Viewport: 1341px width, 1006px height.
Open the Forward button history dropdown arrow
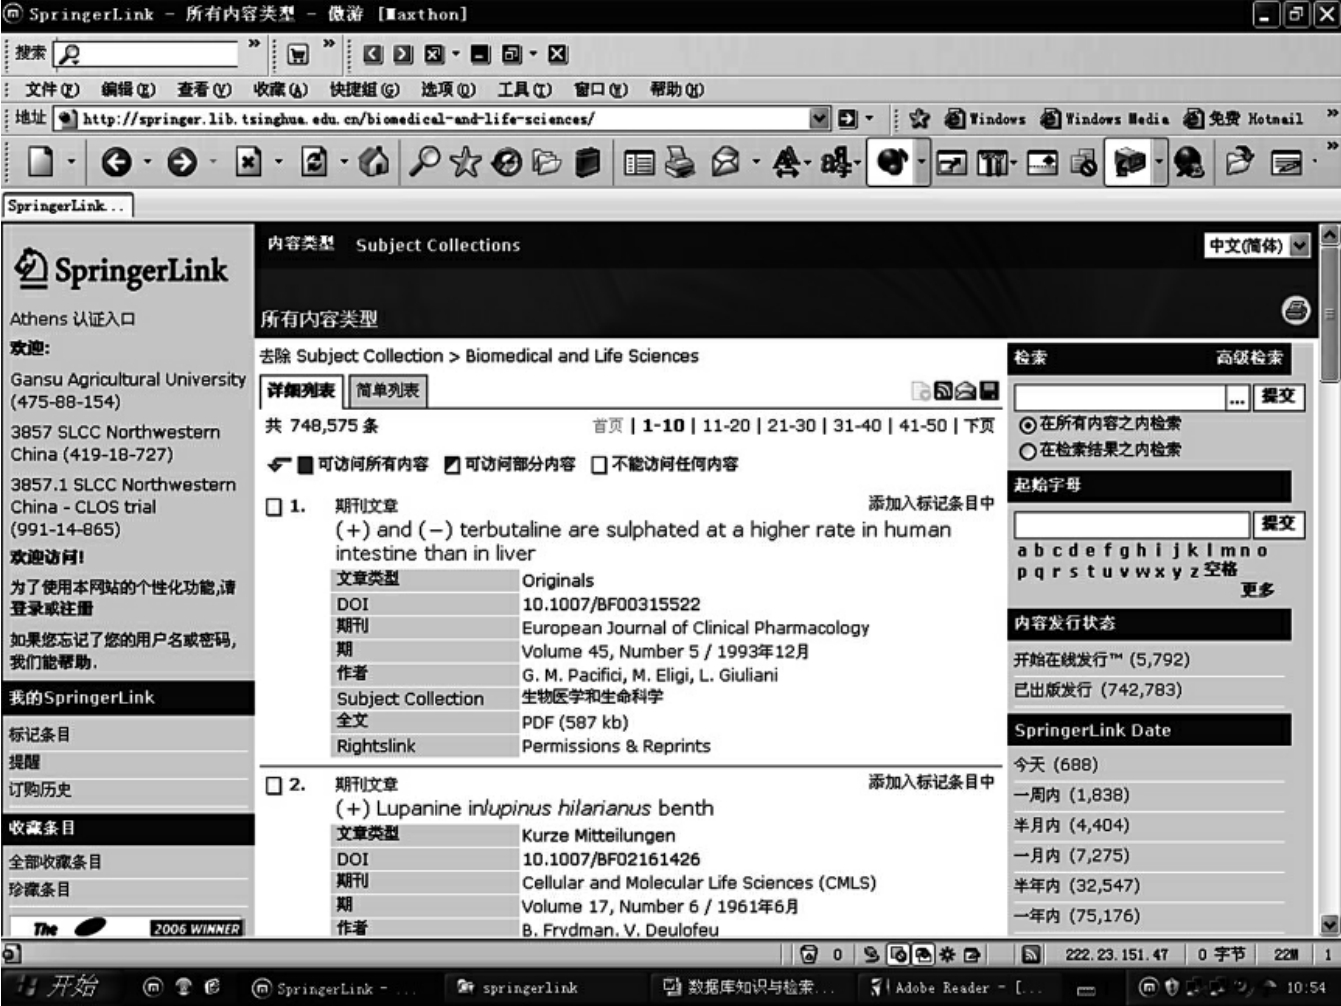[x=213, y=162]
